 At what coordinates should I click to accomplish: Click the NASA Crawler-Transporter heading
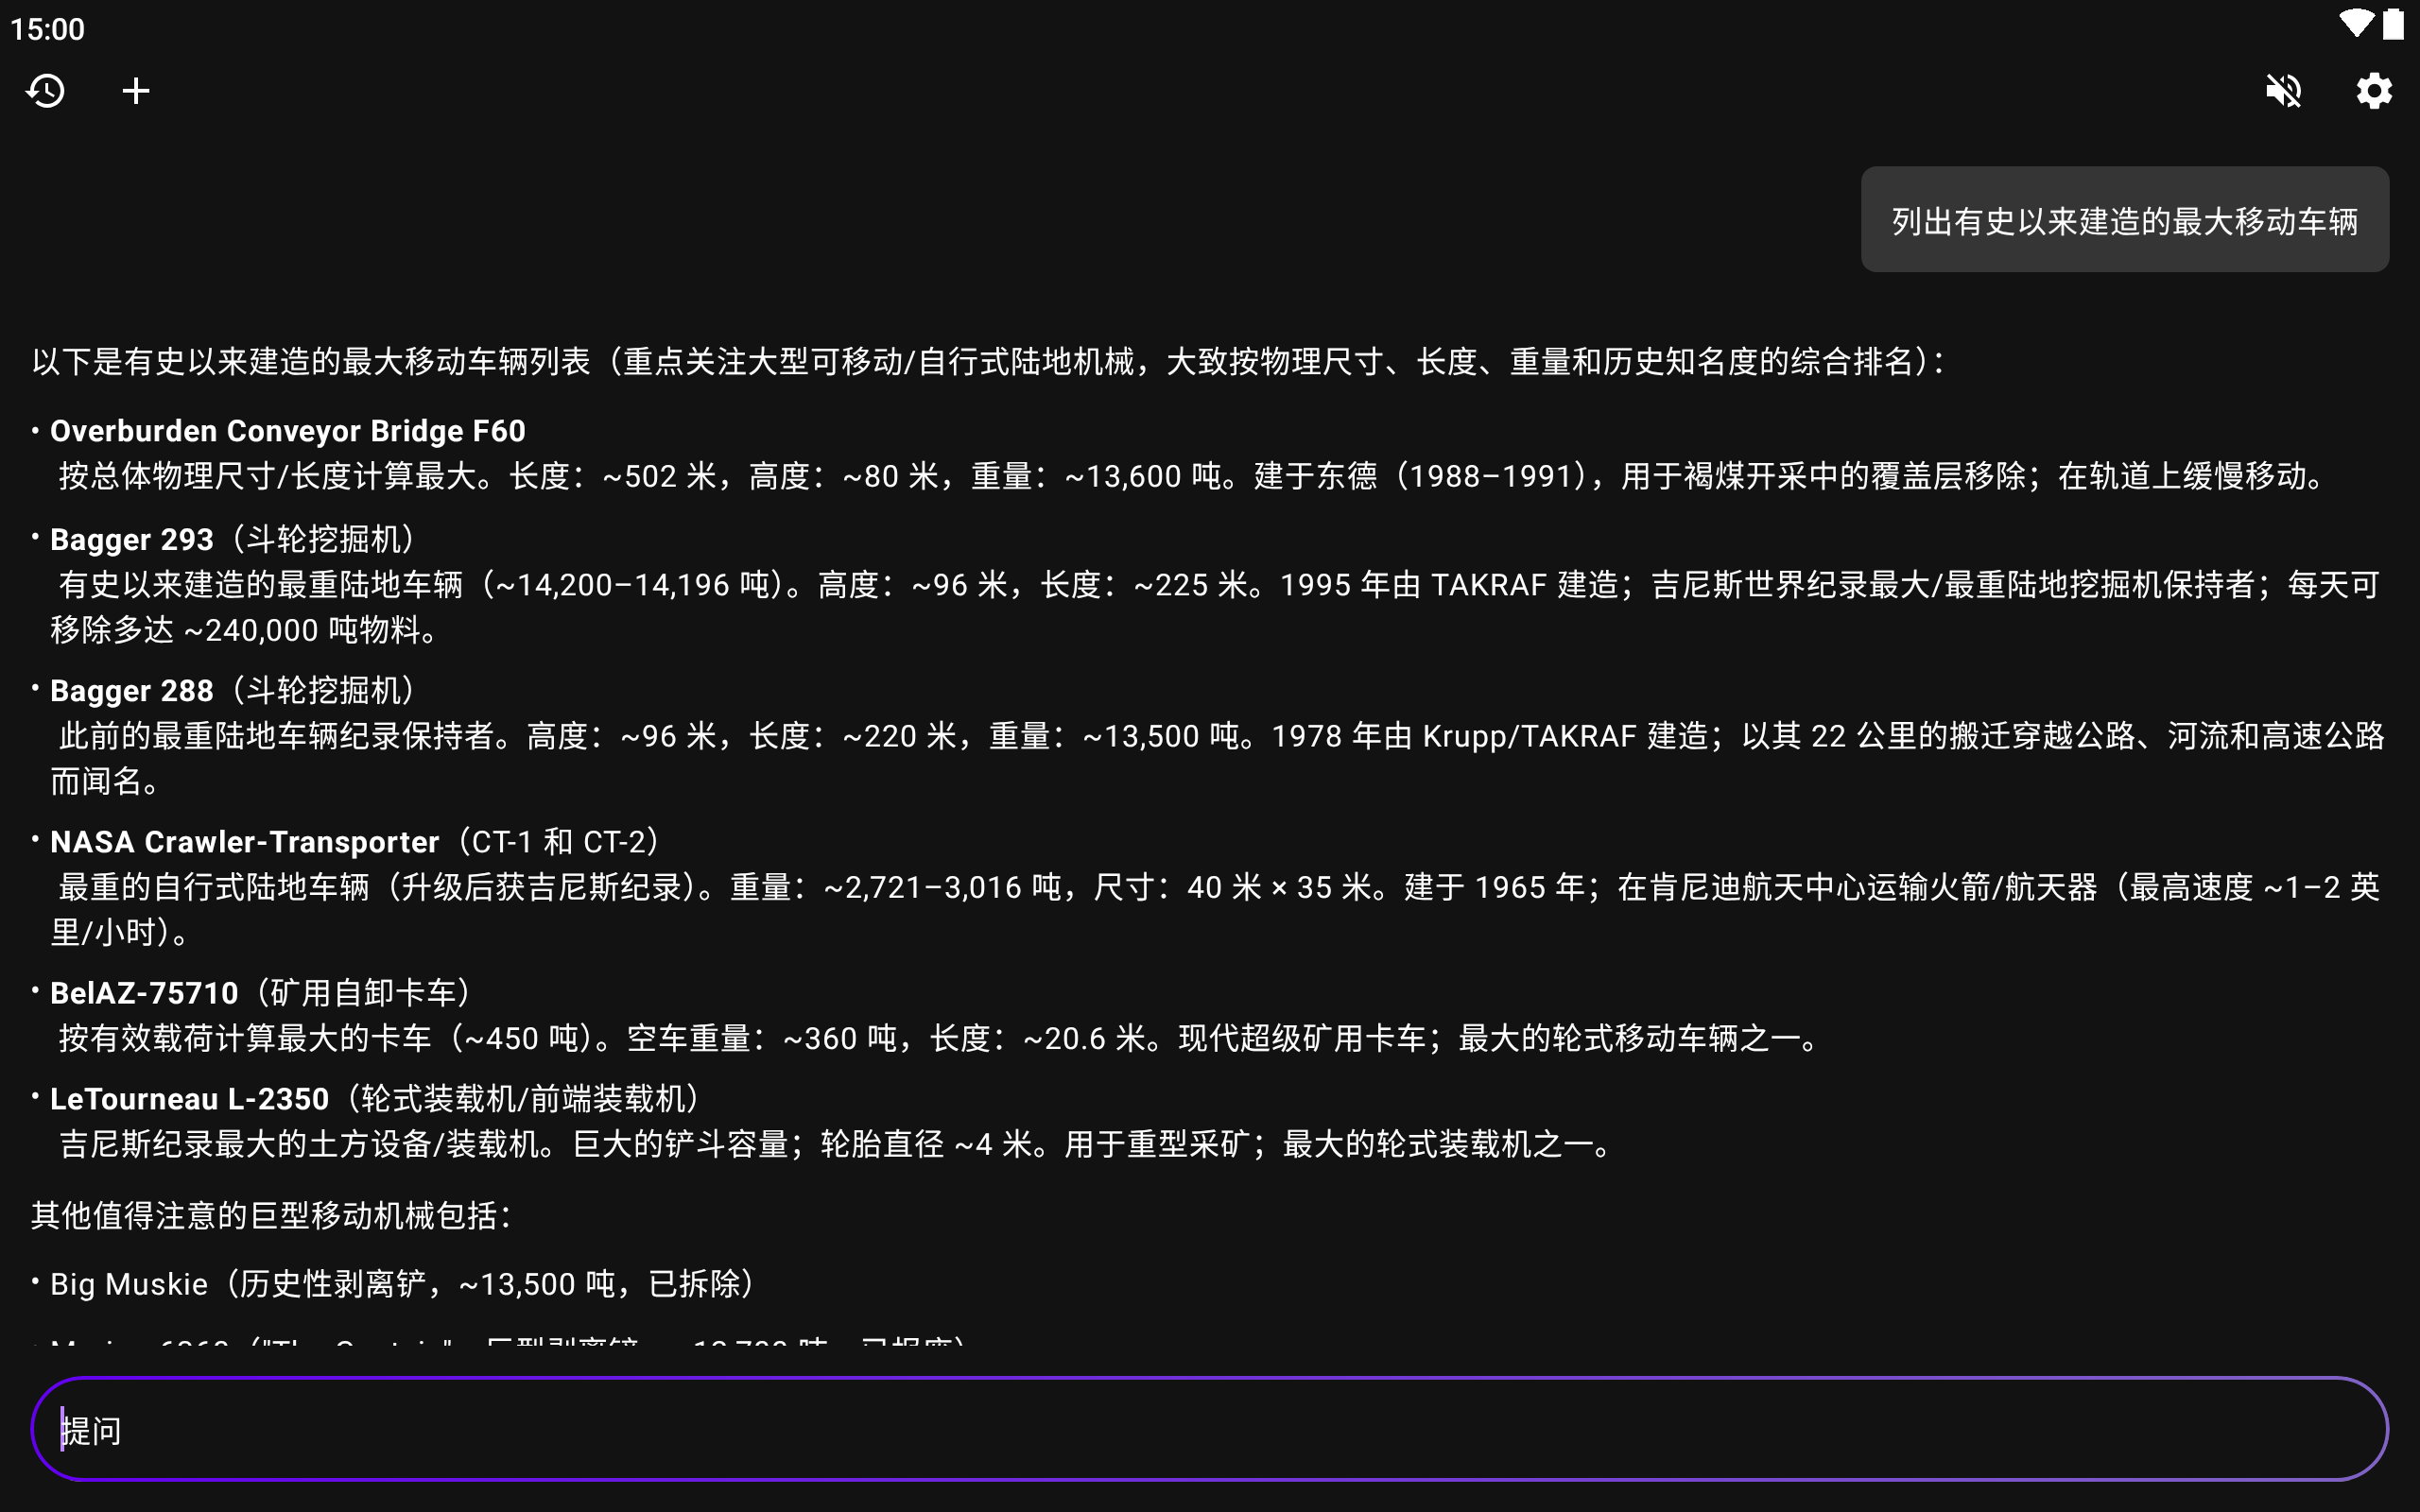[245, 842]
